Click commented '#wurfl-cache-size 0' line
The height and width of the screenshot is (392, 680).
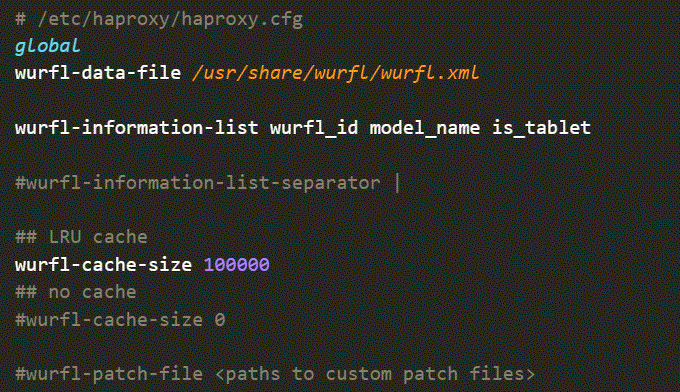(120, 320)
